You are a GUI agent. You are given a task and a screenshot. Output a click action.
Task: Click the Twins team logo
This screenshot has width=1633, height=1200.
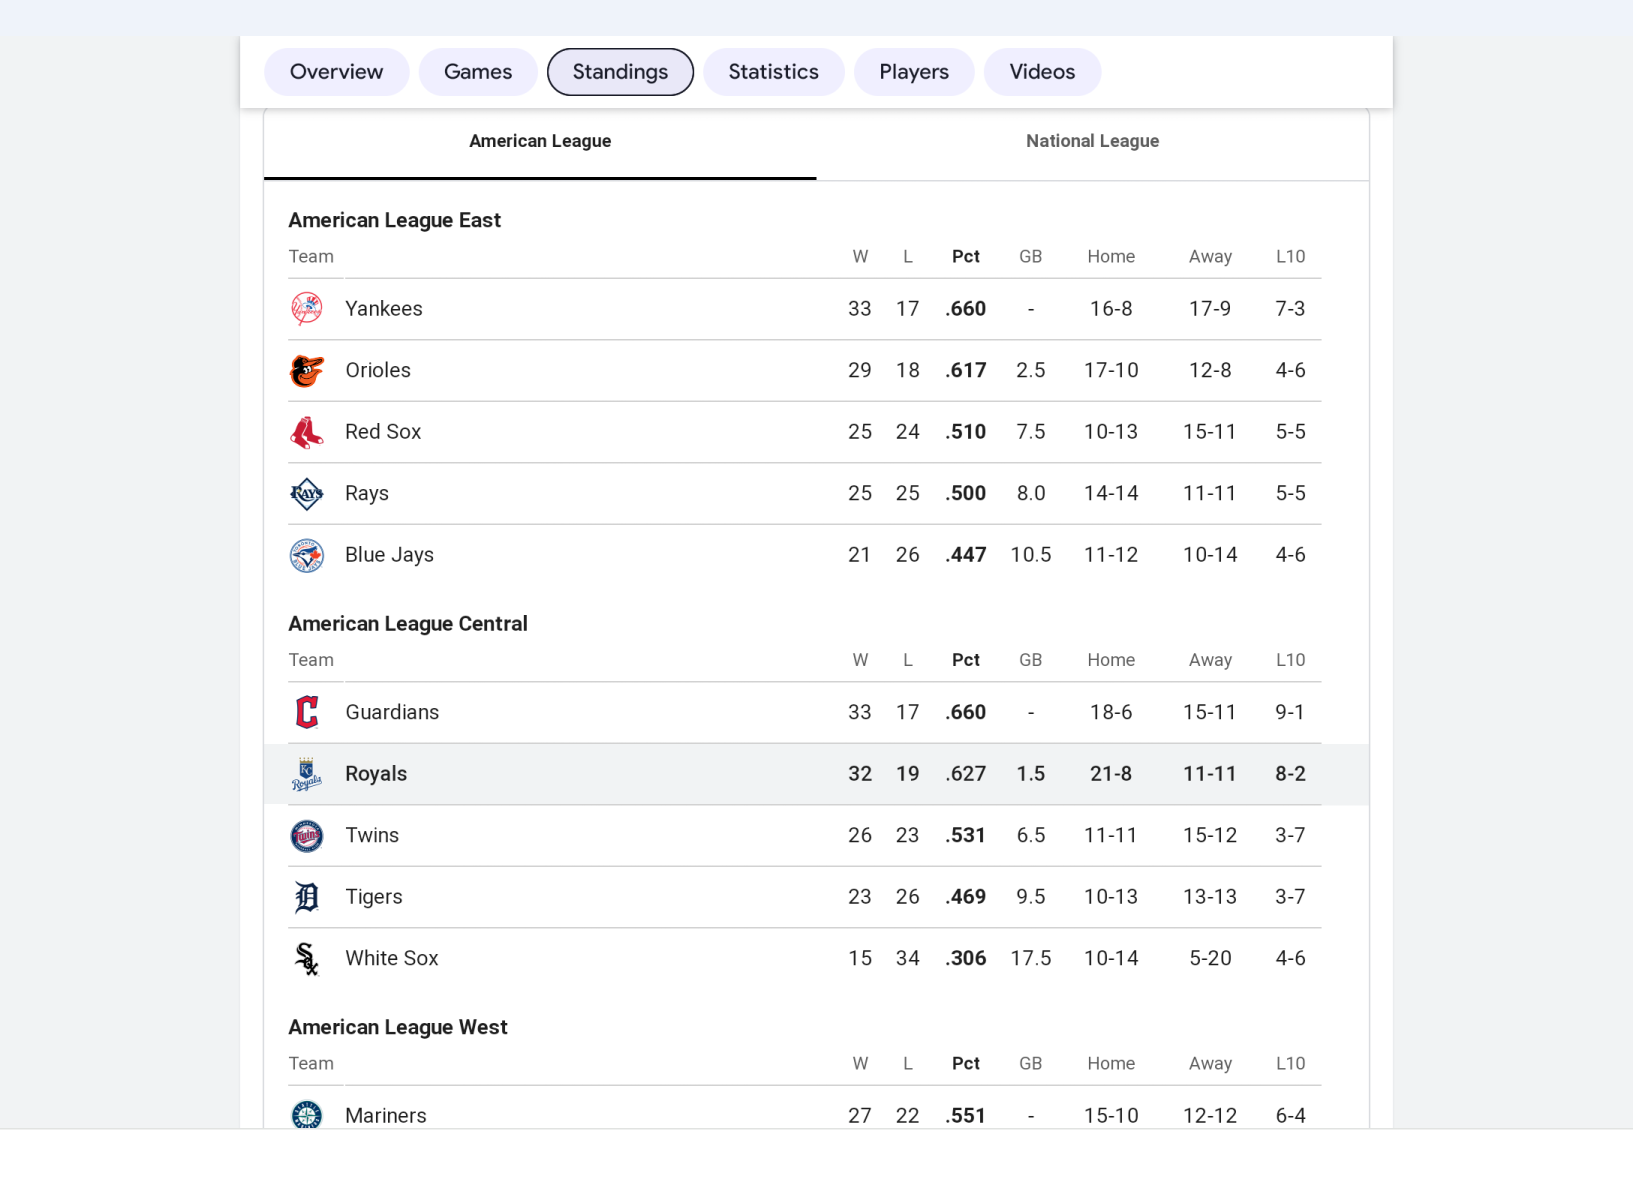[x=307, y=836]
